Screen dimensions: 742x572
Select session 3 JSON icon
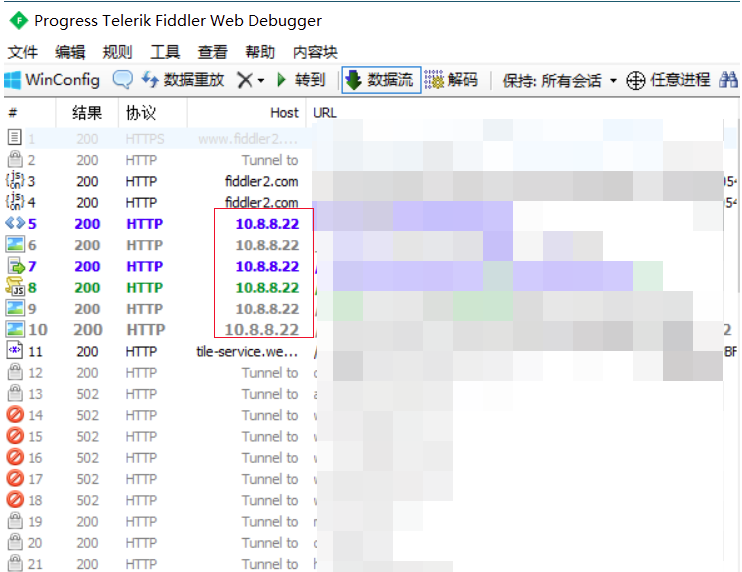(x=14, y=180)
